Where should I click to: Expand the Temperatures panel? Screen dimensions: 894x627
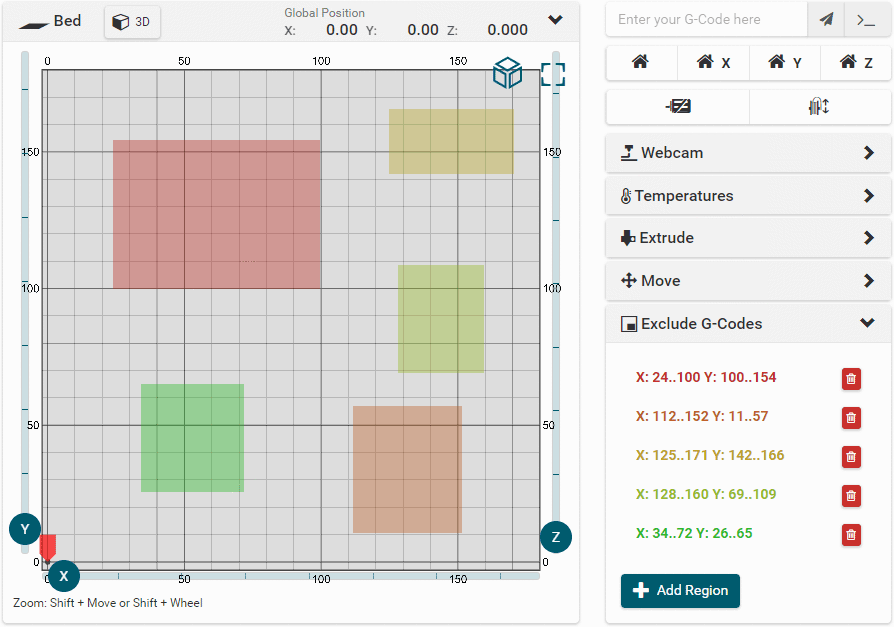(748, 196)
